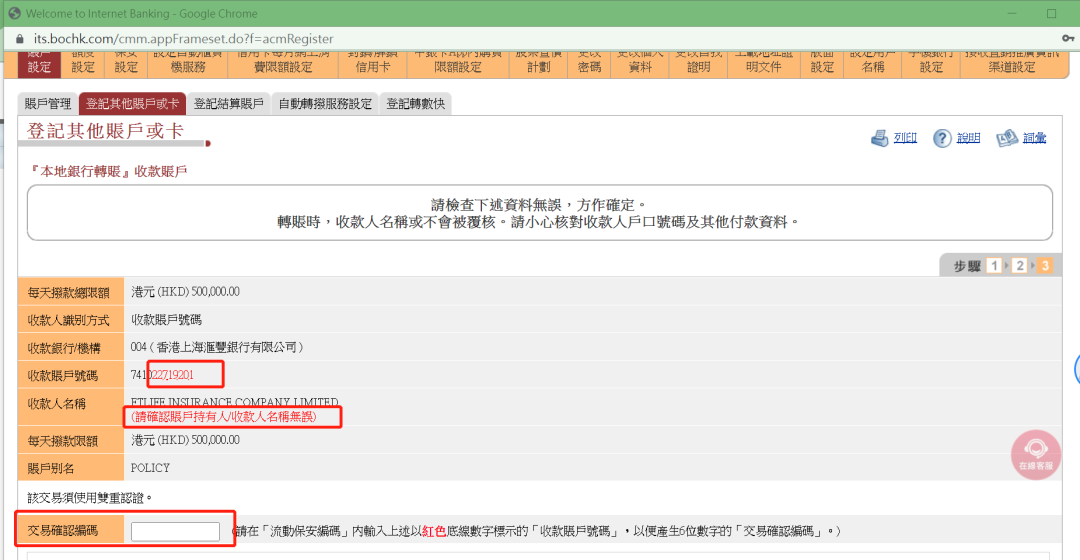
Task: Open the 費限額設定 menu item
Action: [x=283, y=64]
